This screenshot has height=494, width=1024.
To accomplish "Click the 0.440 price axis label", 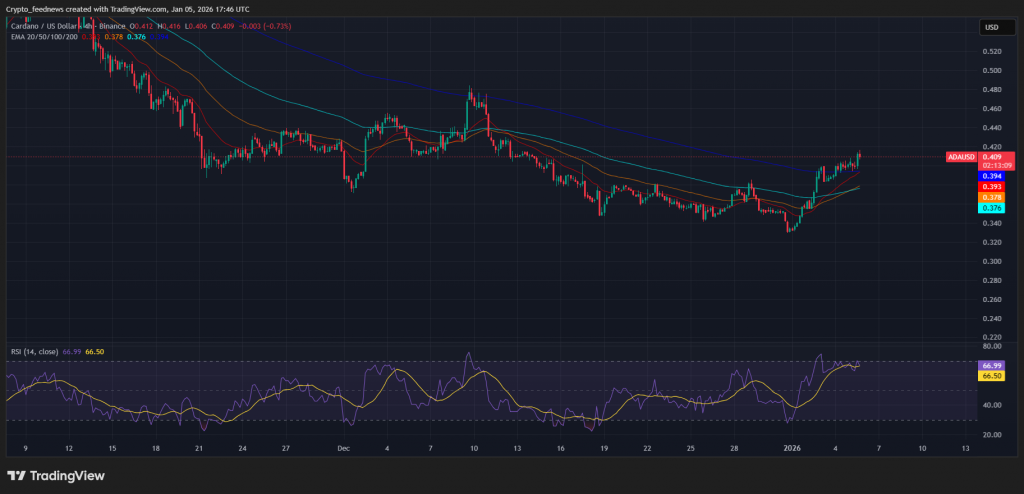I will point(991,127).
